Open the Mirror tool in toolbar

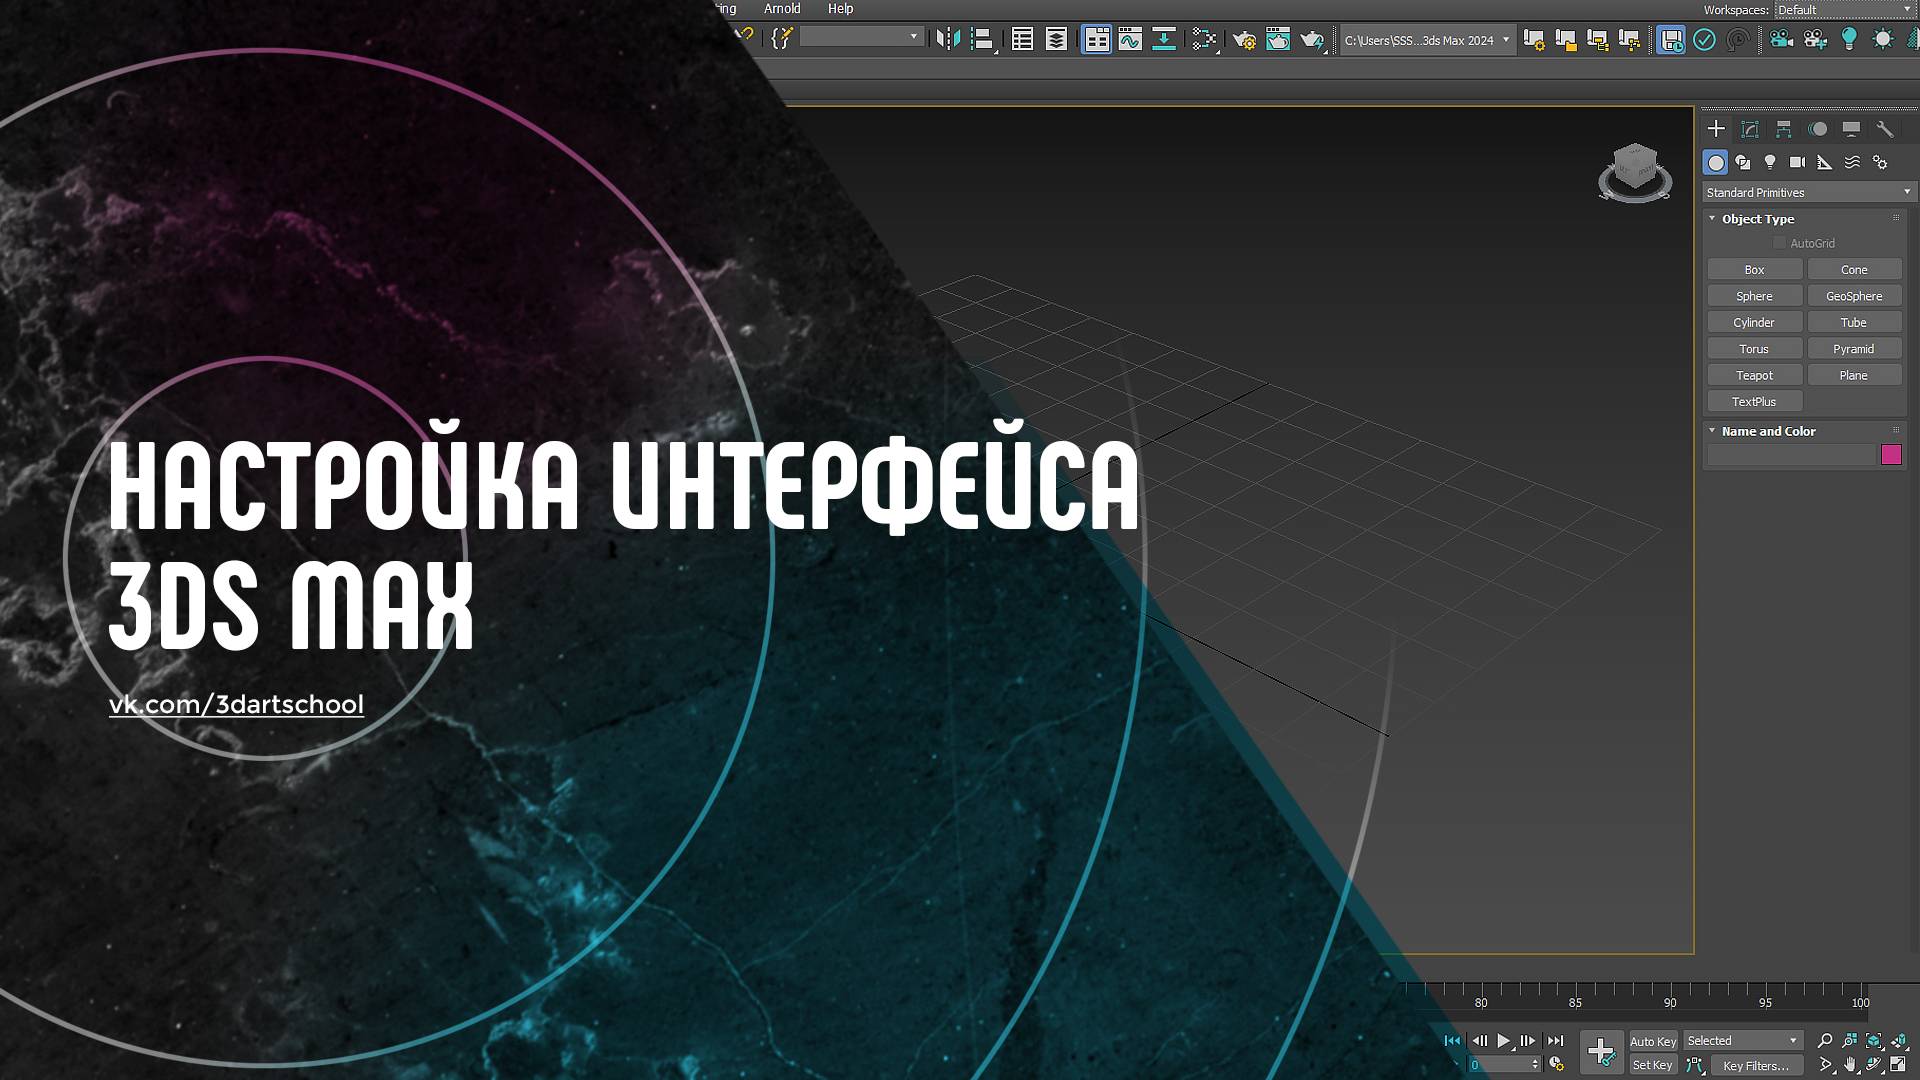tap(947, 40)
